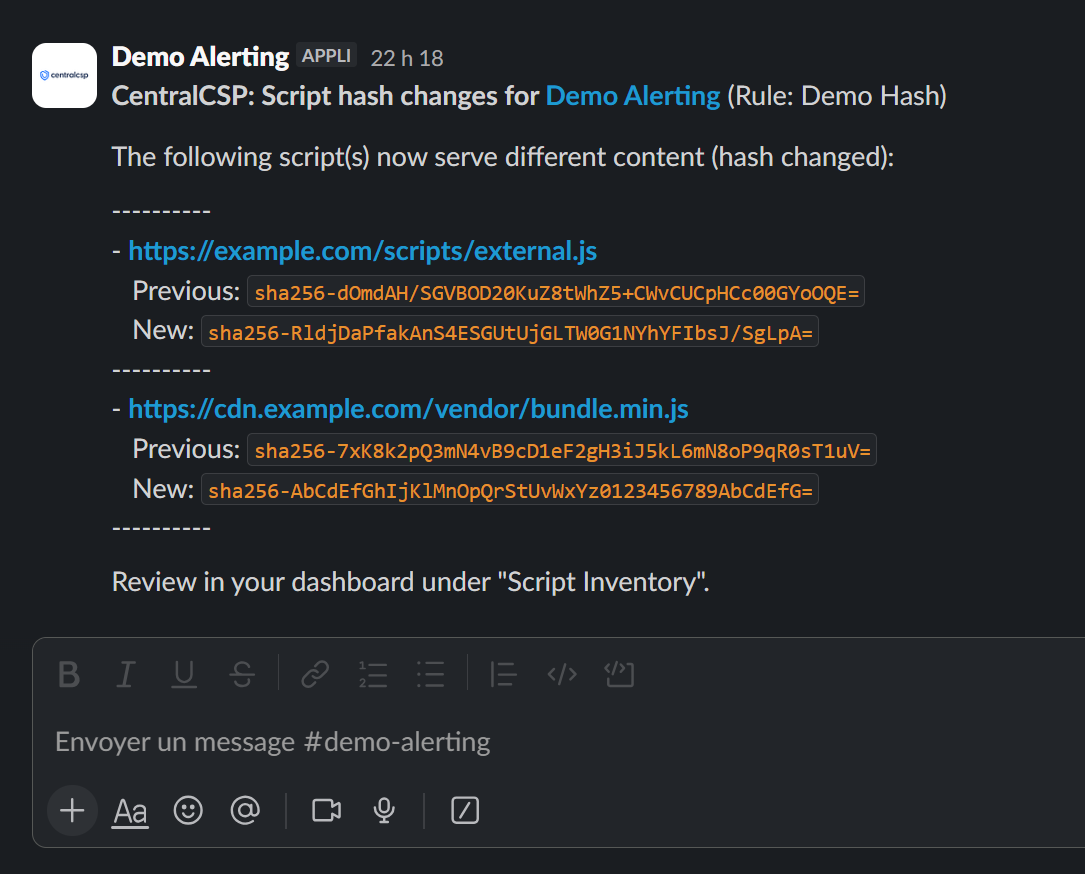Apply blockquote formatting
This screenshot has height=874, width=1085.
pos(503,675)
